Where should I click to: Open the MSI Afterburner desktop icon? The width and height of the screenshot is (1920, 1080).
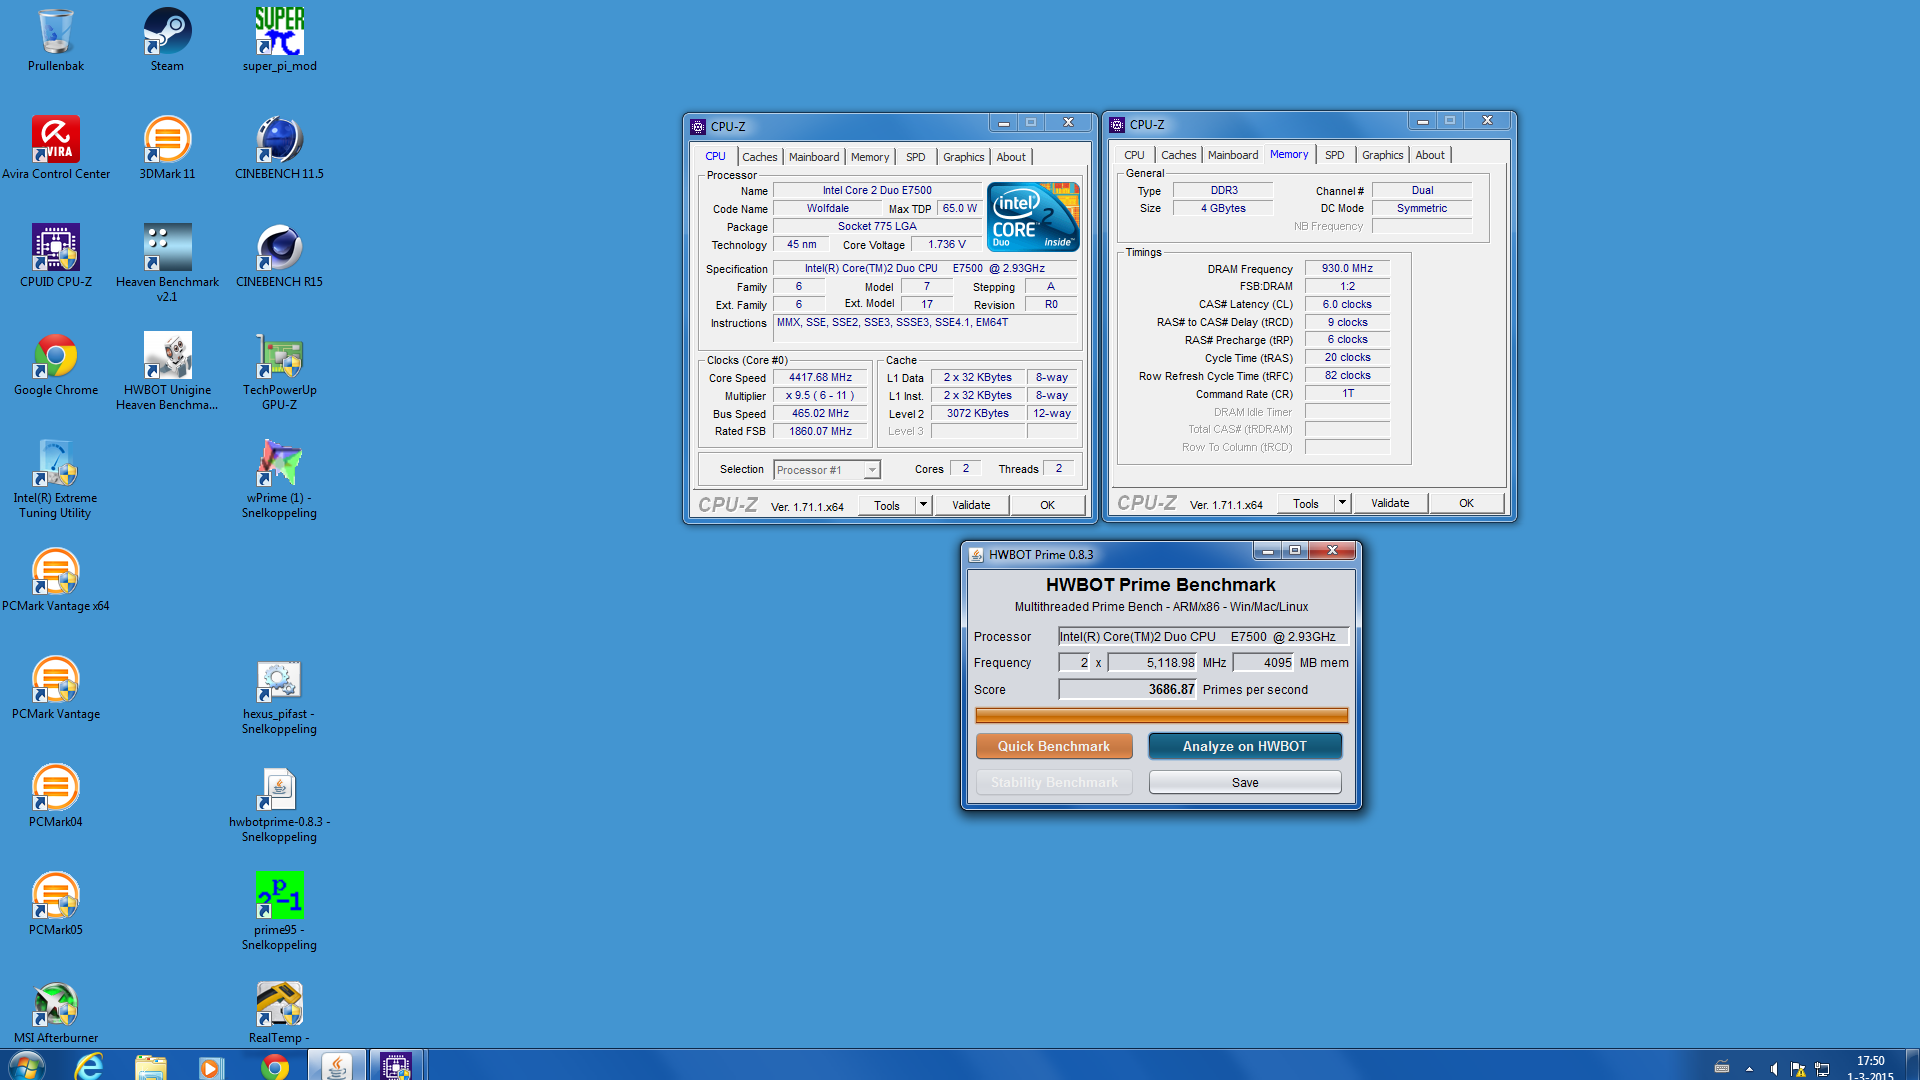click(56, 1012)
